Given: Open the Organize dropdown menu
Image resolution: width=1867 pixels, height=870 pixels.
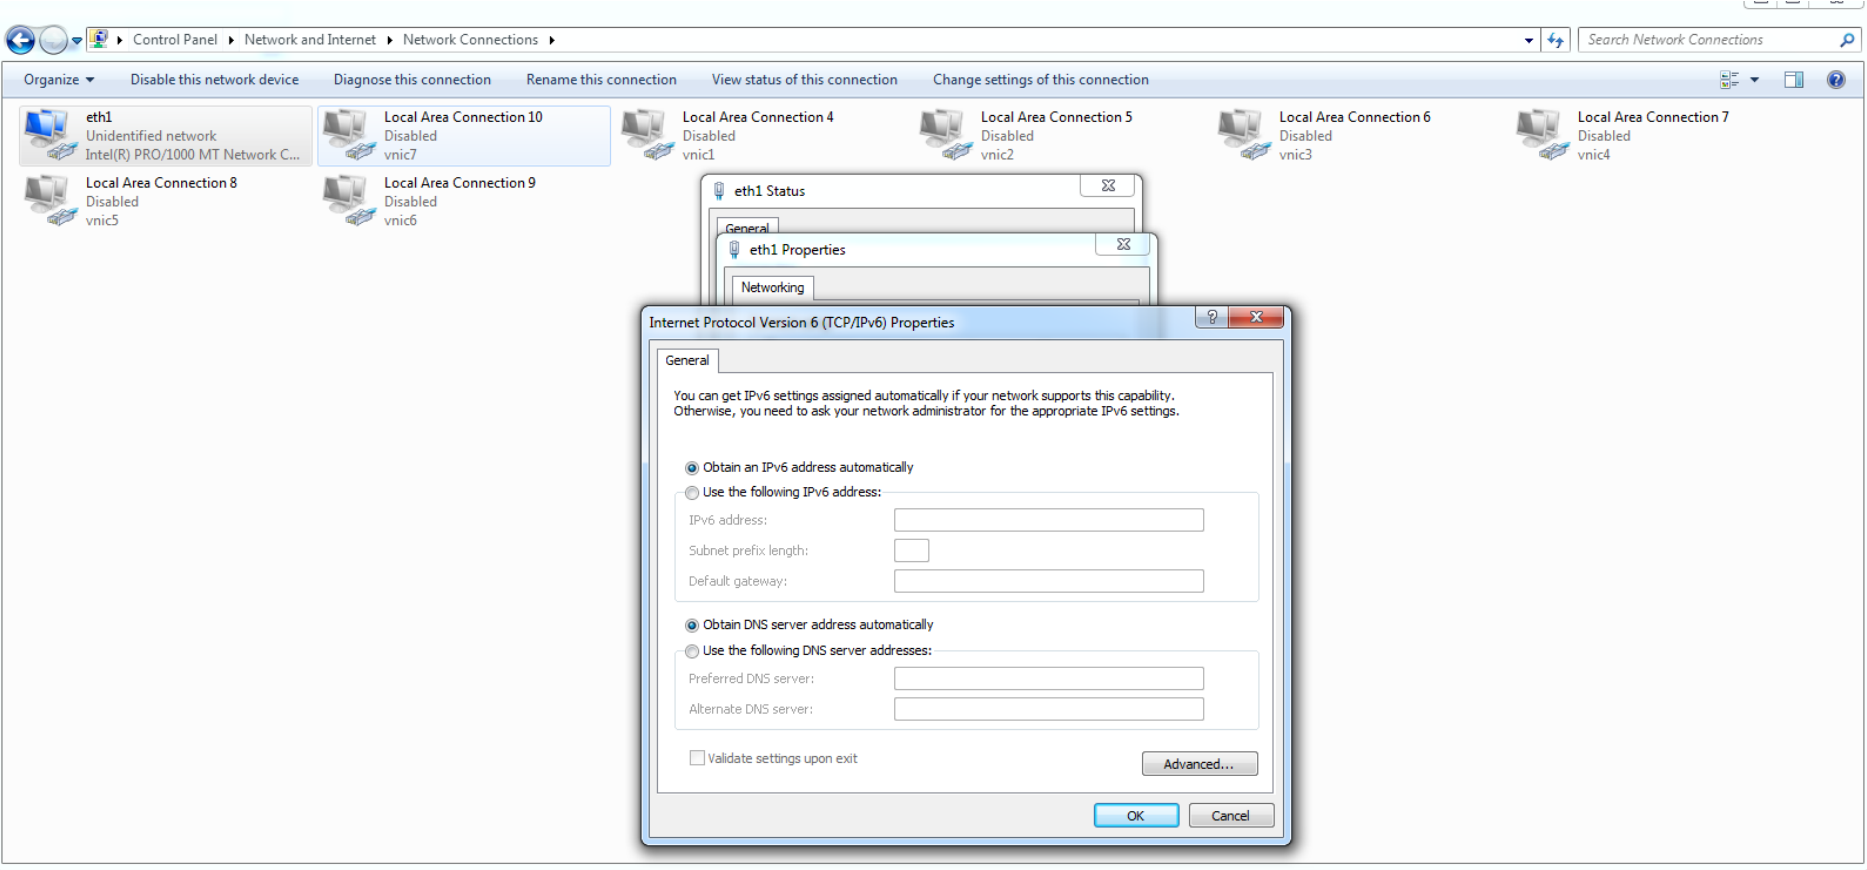Looking at the screenshot, I should pyautogui.click(x=58, y=80).
